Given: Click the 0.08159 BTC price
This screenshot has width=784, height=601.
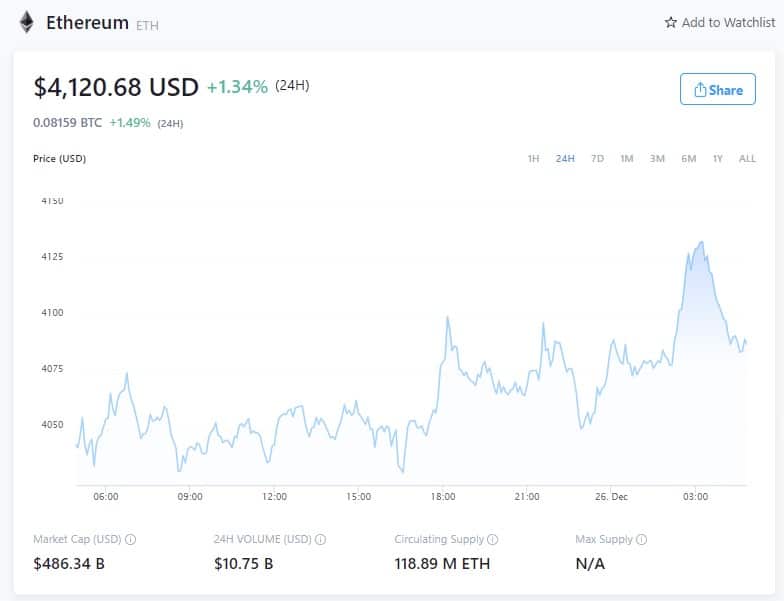Looking at the screenshot, I should pos(68,122).
